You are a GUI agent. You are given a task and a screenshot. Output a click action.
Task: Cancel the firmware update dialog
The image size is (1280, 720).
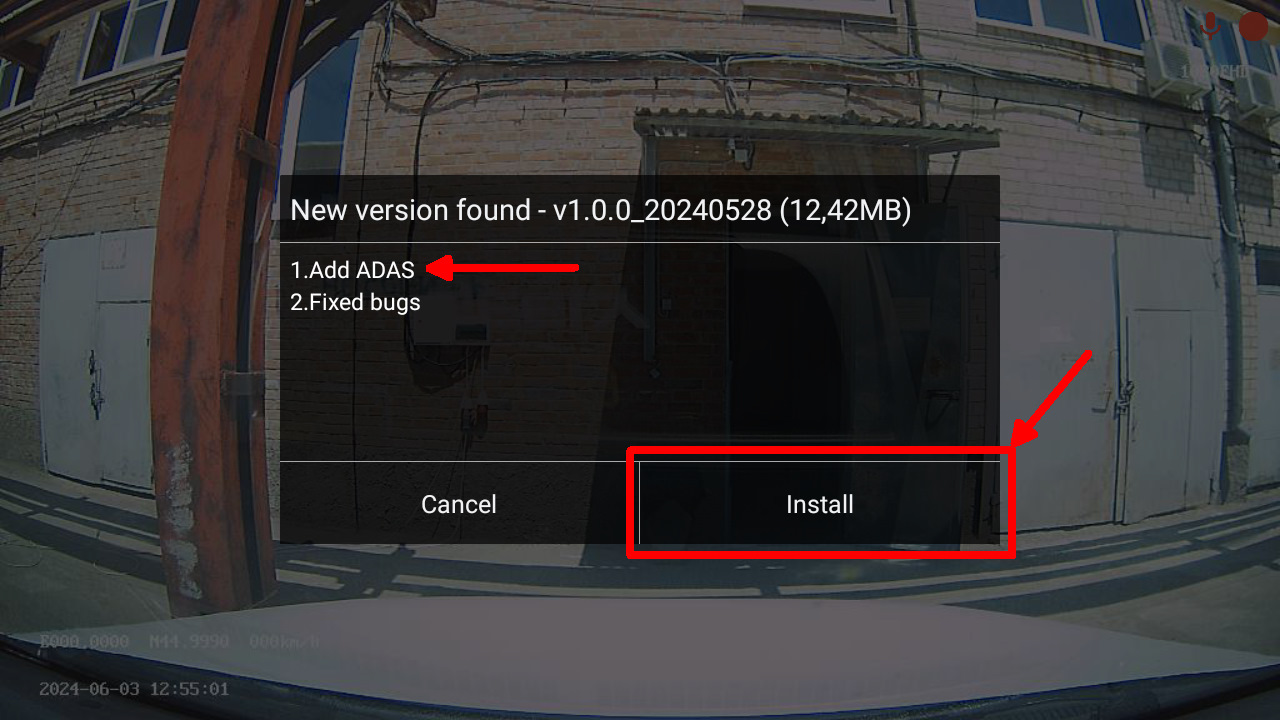pyautogui.click(x=459, y=504)
